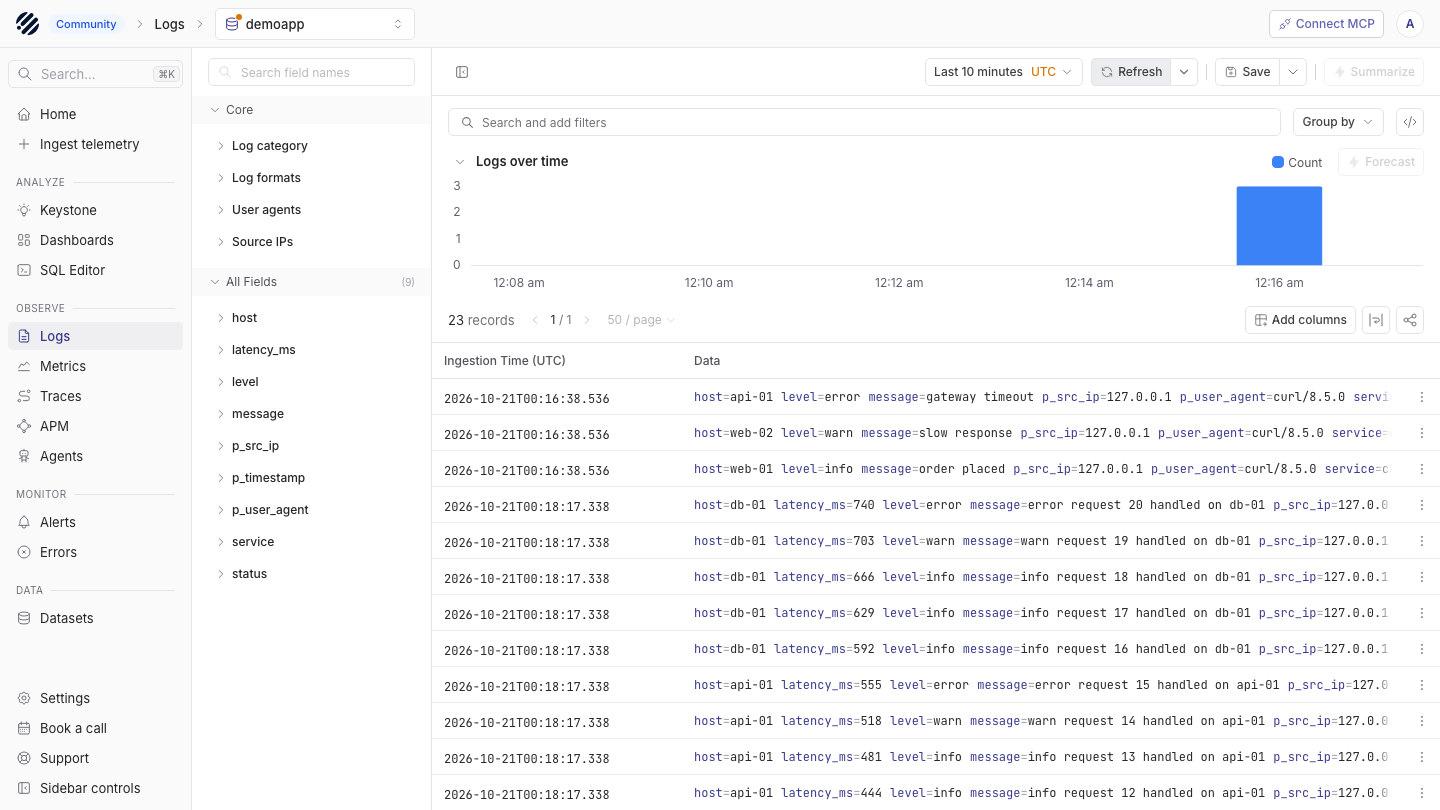Open the SQL Editor
Viewport: 1440px width, 810px height.
click(x=96, y=270)
